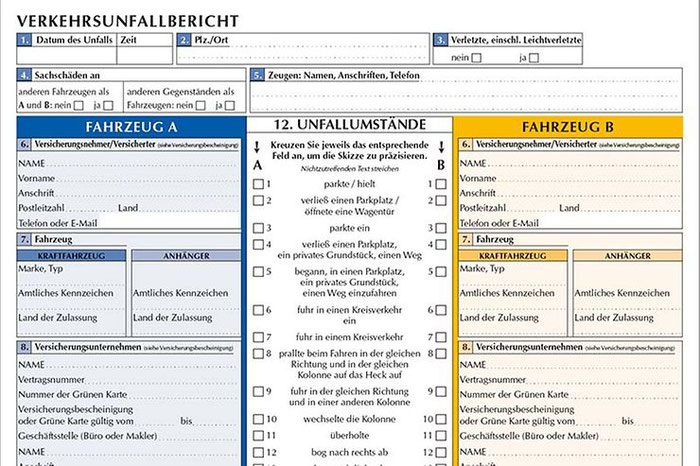The image size is (700, 466).
Task: Check box B12 'bog nach rechts ab'
Action: coord(441,452)
